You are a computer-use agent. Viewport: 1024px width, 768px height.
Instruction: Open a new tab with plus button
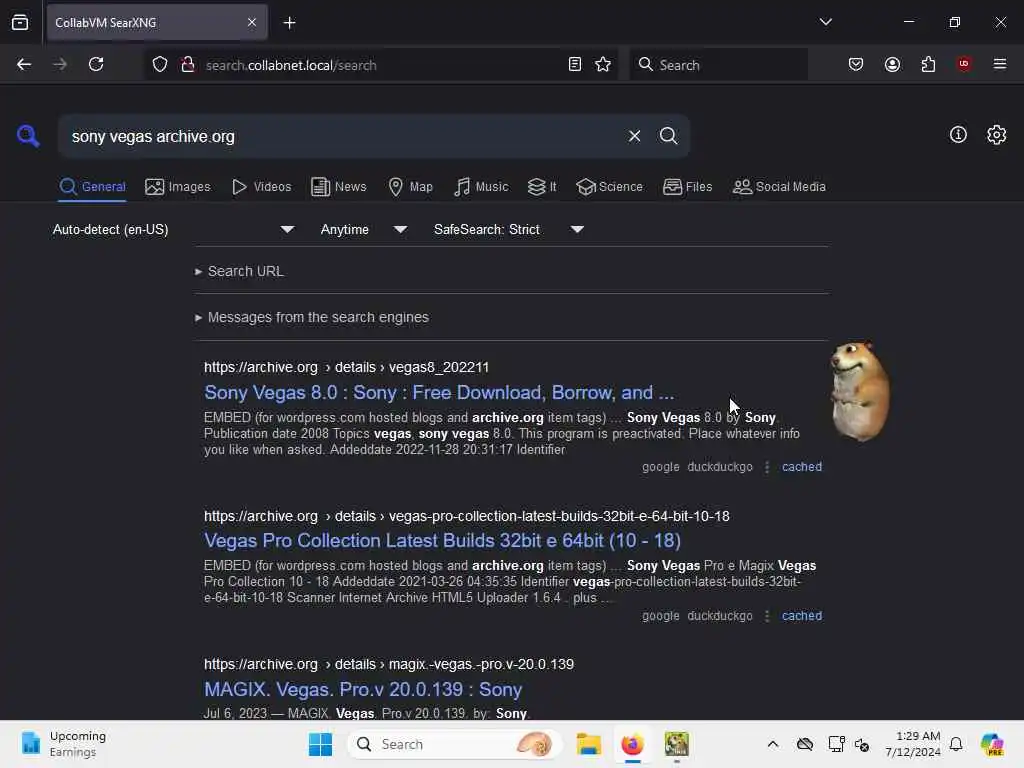pyautogui.click(x=289, y=23)
